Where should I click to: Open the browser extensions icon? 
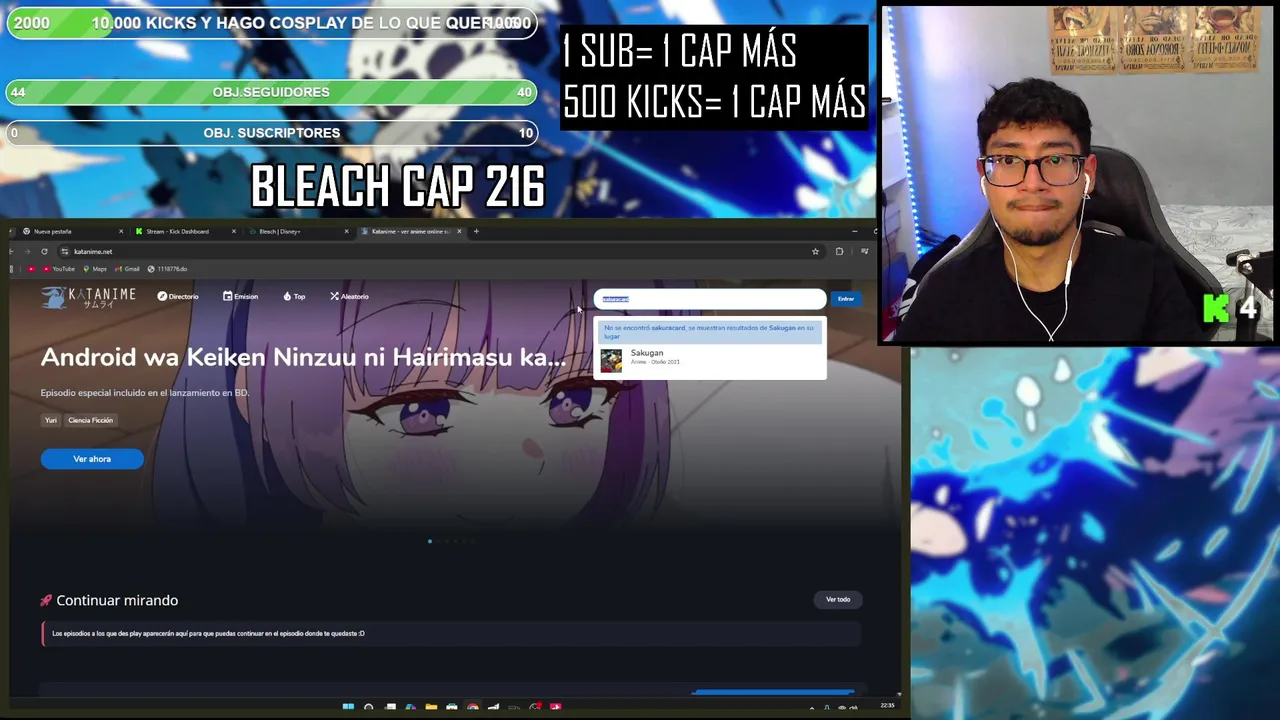(839, 251)
